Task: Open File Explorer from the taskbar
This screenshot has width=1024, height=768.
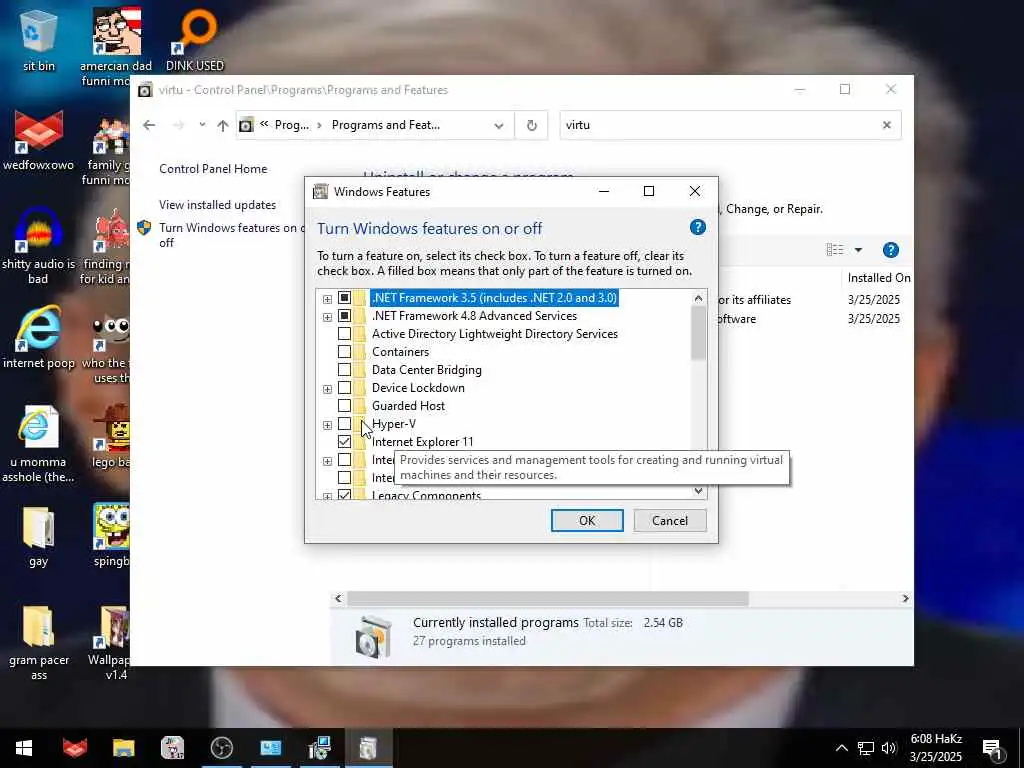Action: click(x=123, y=748)
